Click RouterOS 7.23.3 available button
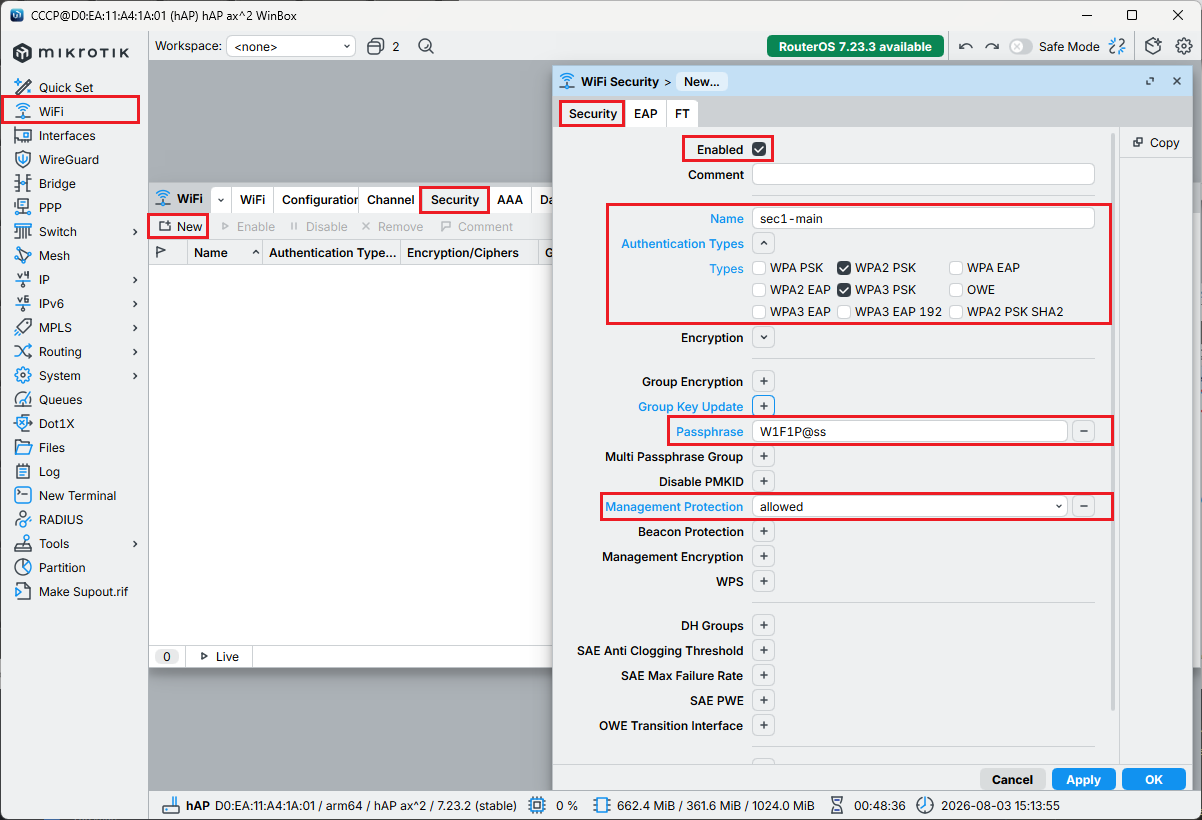The width and height of the screenshot is (1202, 820). [x=855, y=46]
